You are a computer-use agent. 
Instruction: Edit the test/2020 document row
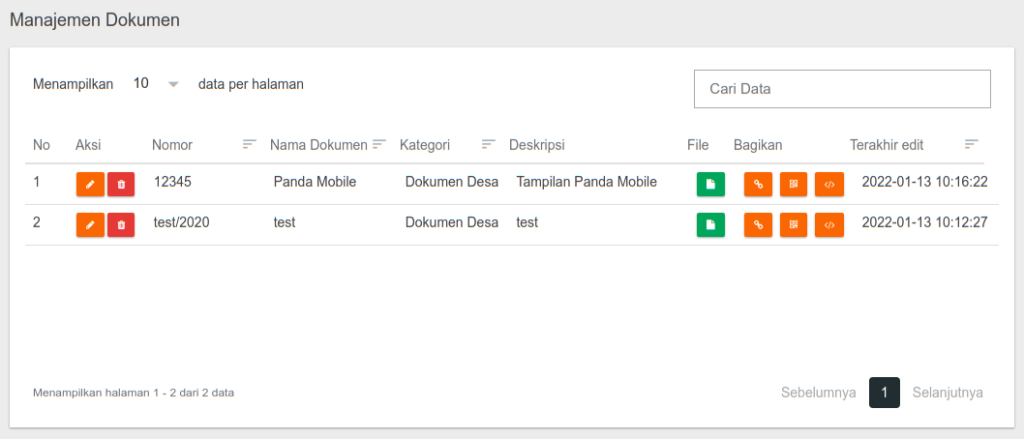click(x=90, y=225)
